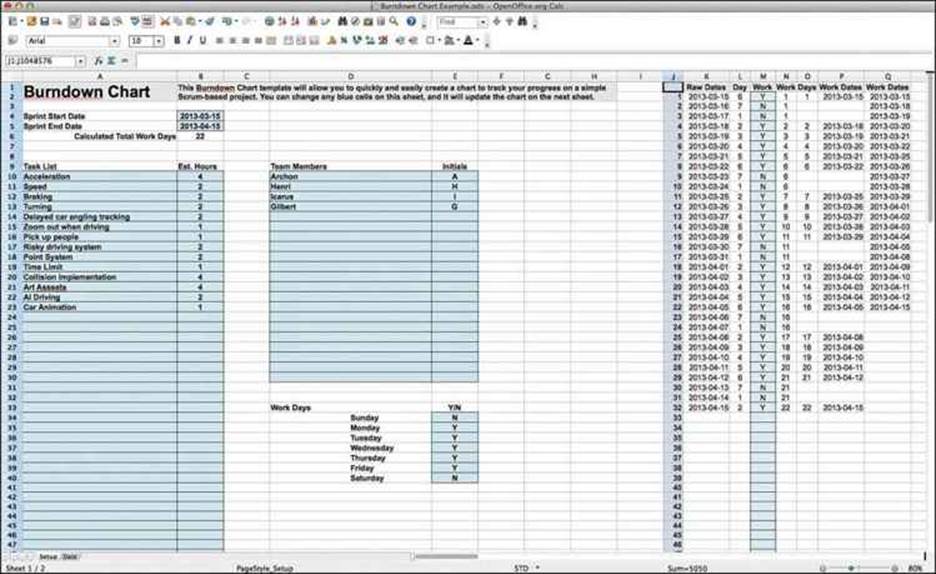Select column D header
The width and height of the screenshot is (936, 574).
click(x=350, y=76)
